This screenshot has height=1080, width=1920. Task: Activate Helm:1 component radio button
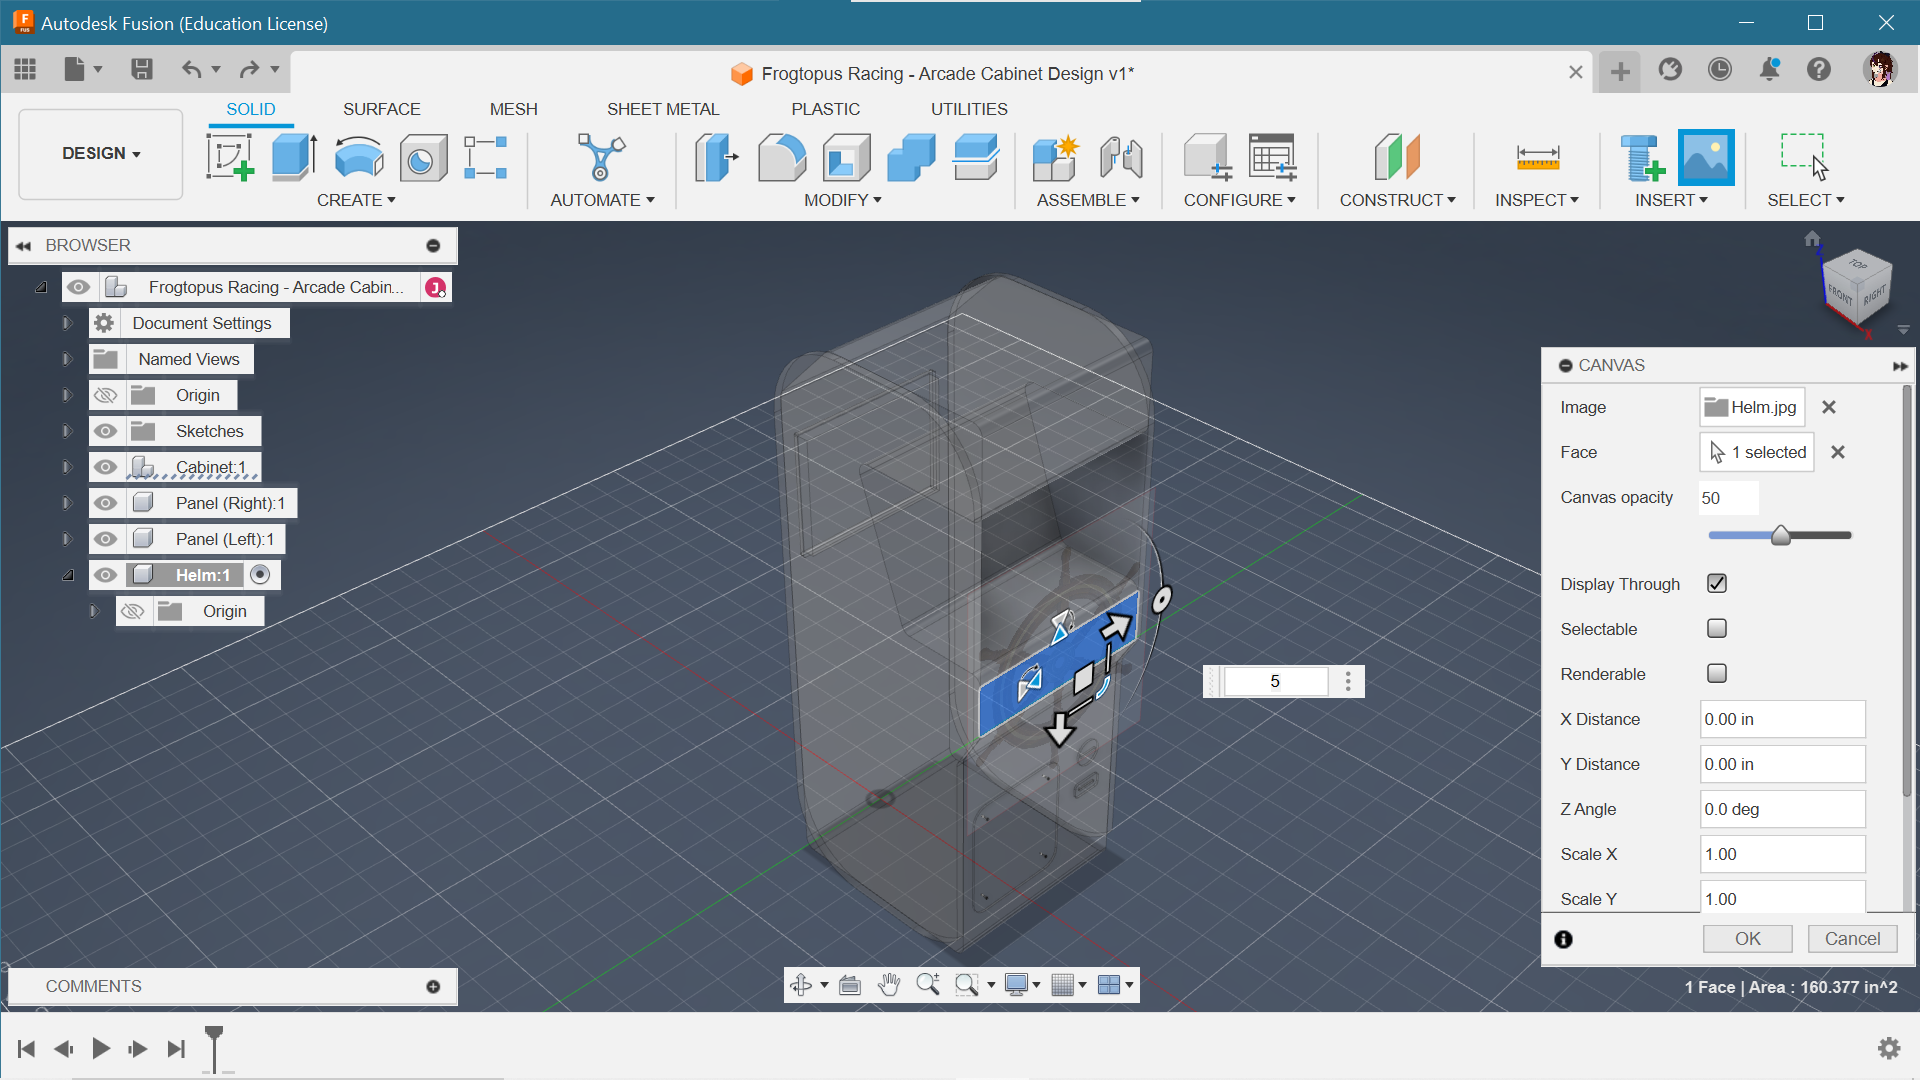click(x=260, y=575)
